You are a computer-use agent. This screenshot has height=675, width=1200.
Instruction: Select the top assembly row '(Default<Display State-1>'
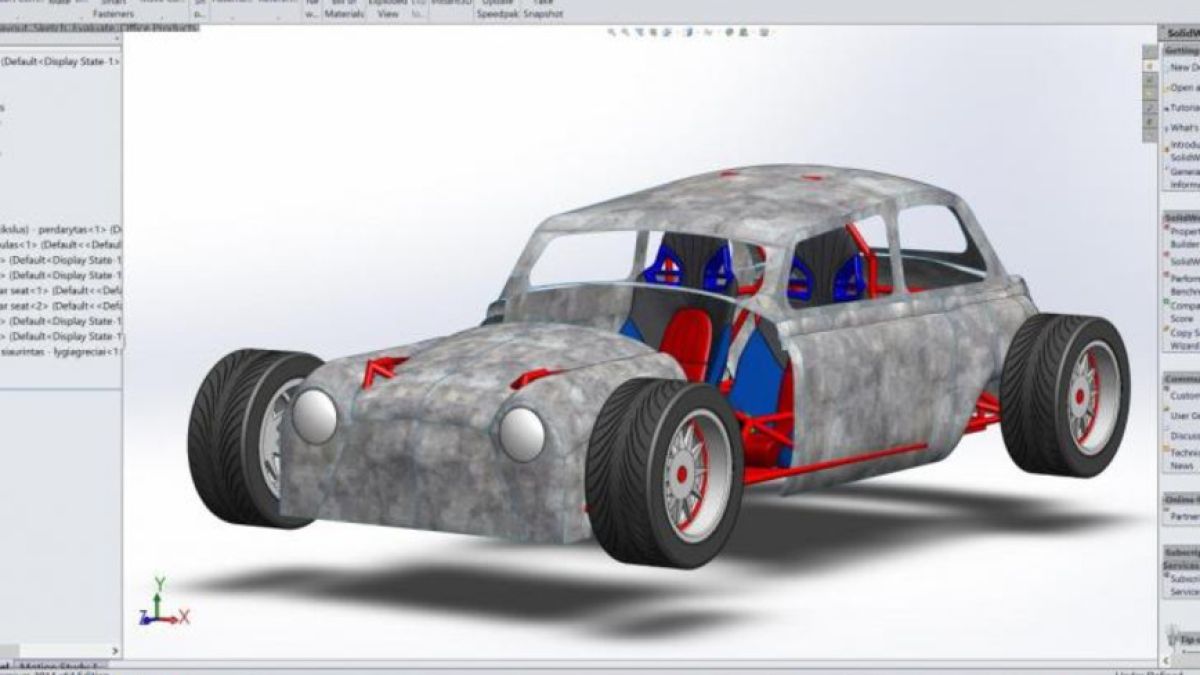click(x=60, y=62)
